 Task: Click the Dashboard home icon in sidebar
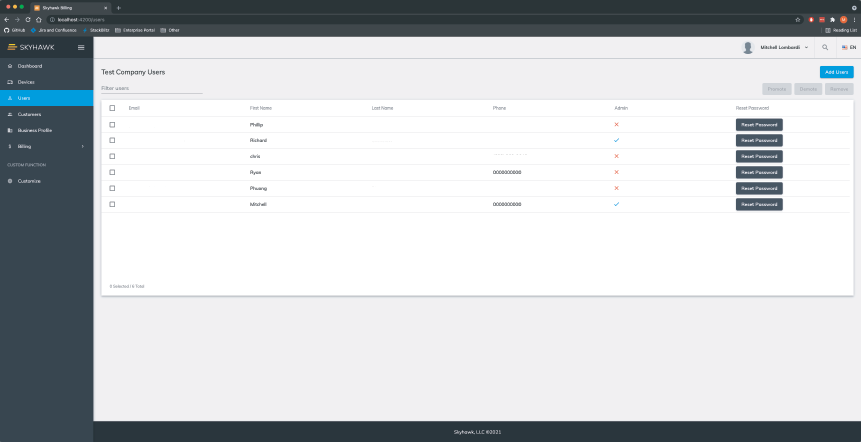[x=10, y=66]
